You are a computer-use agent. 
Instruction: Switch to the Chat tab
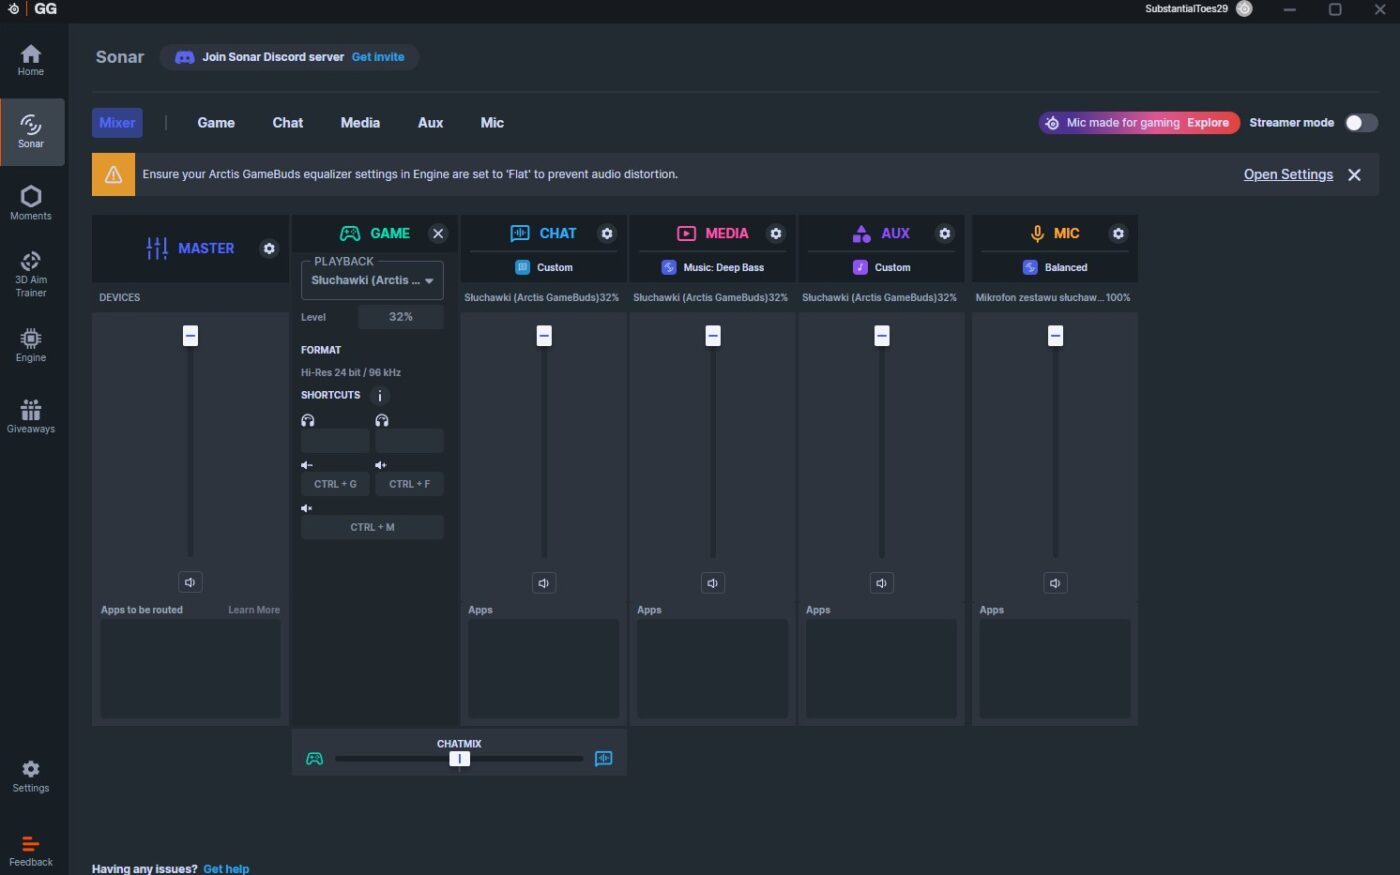288,123
